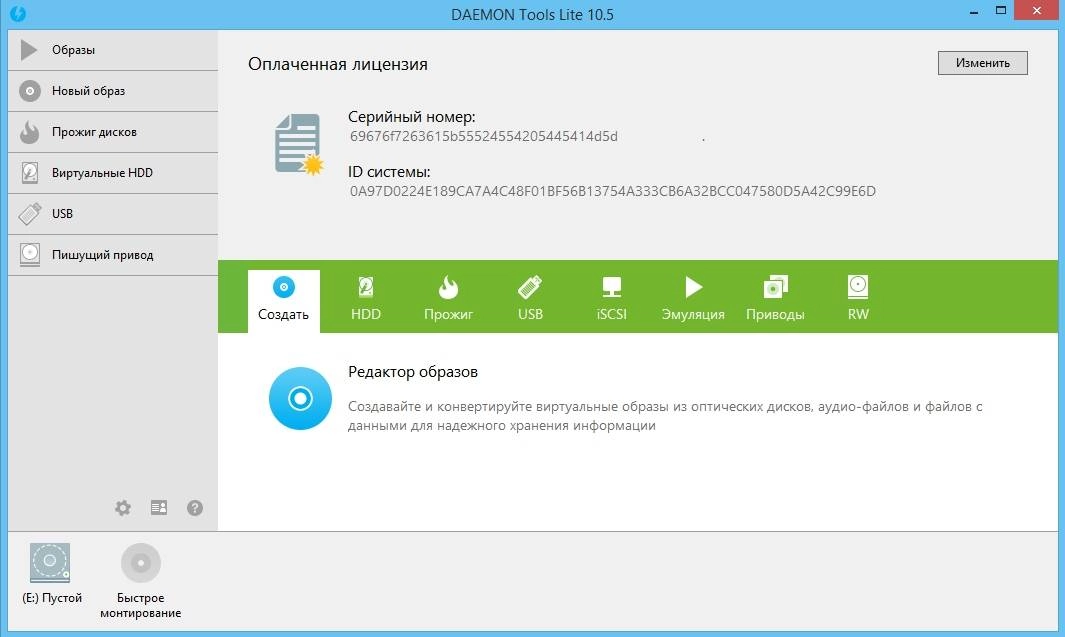The width and height of the screenshot is (1065, 637).
Task: Minimize the DAEMON Tools window
Action: point(973,12)
